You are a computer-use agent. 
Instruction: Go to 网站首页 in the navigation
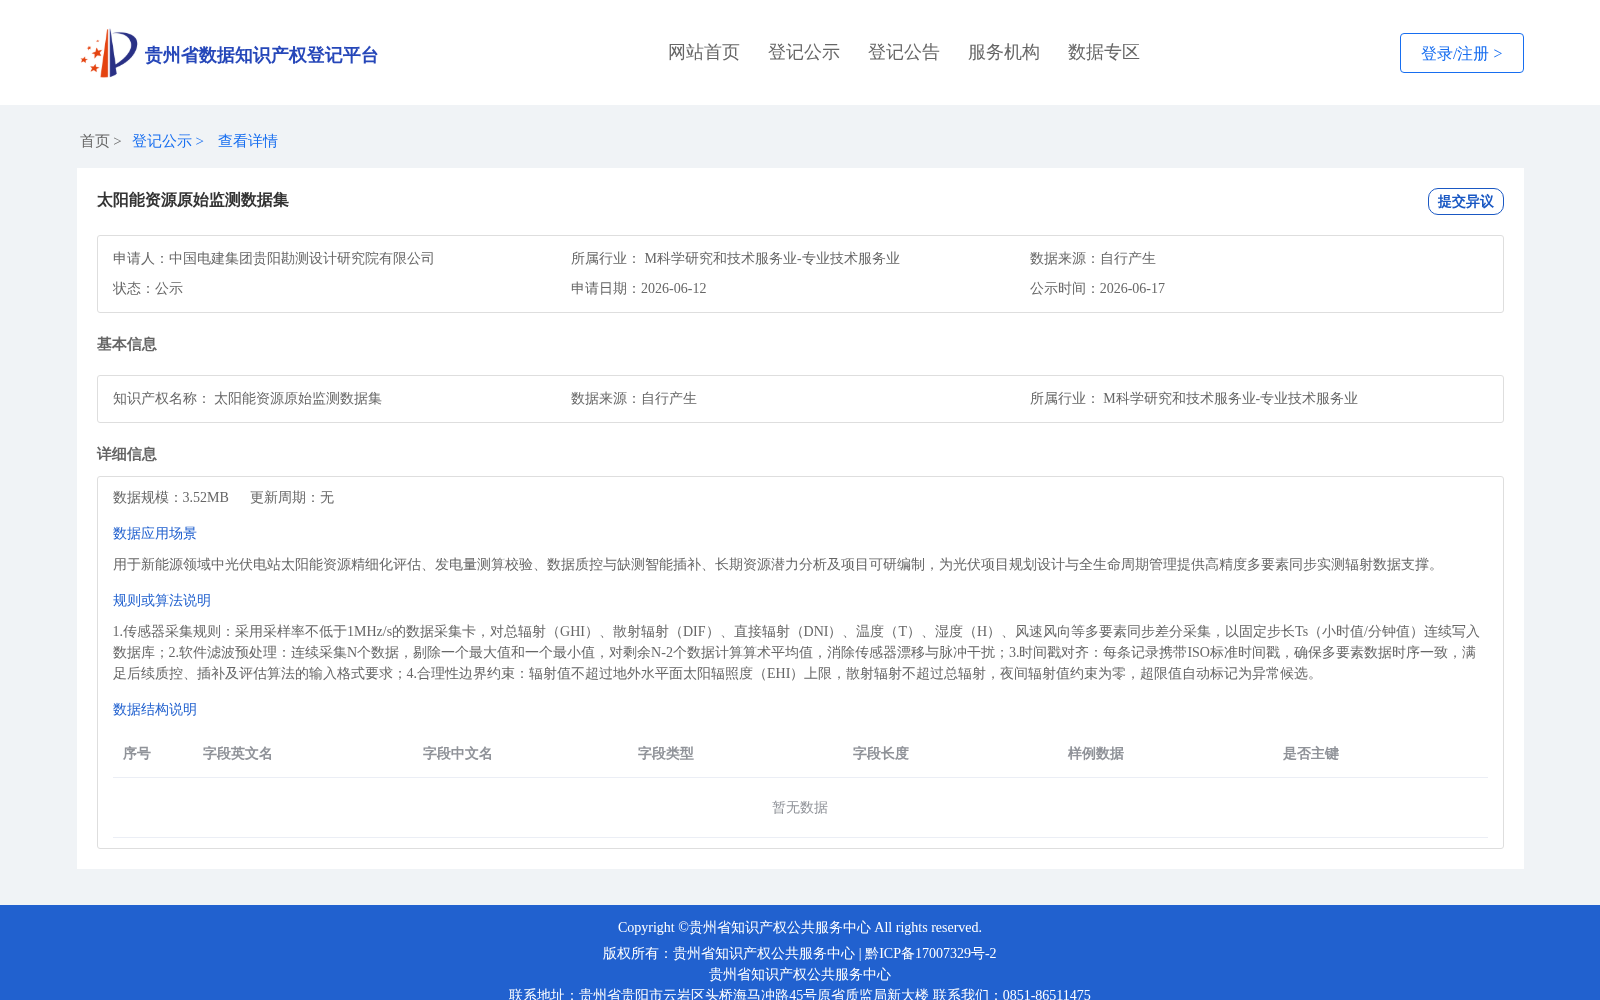pyautogui.click(x=704, y=52)
